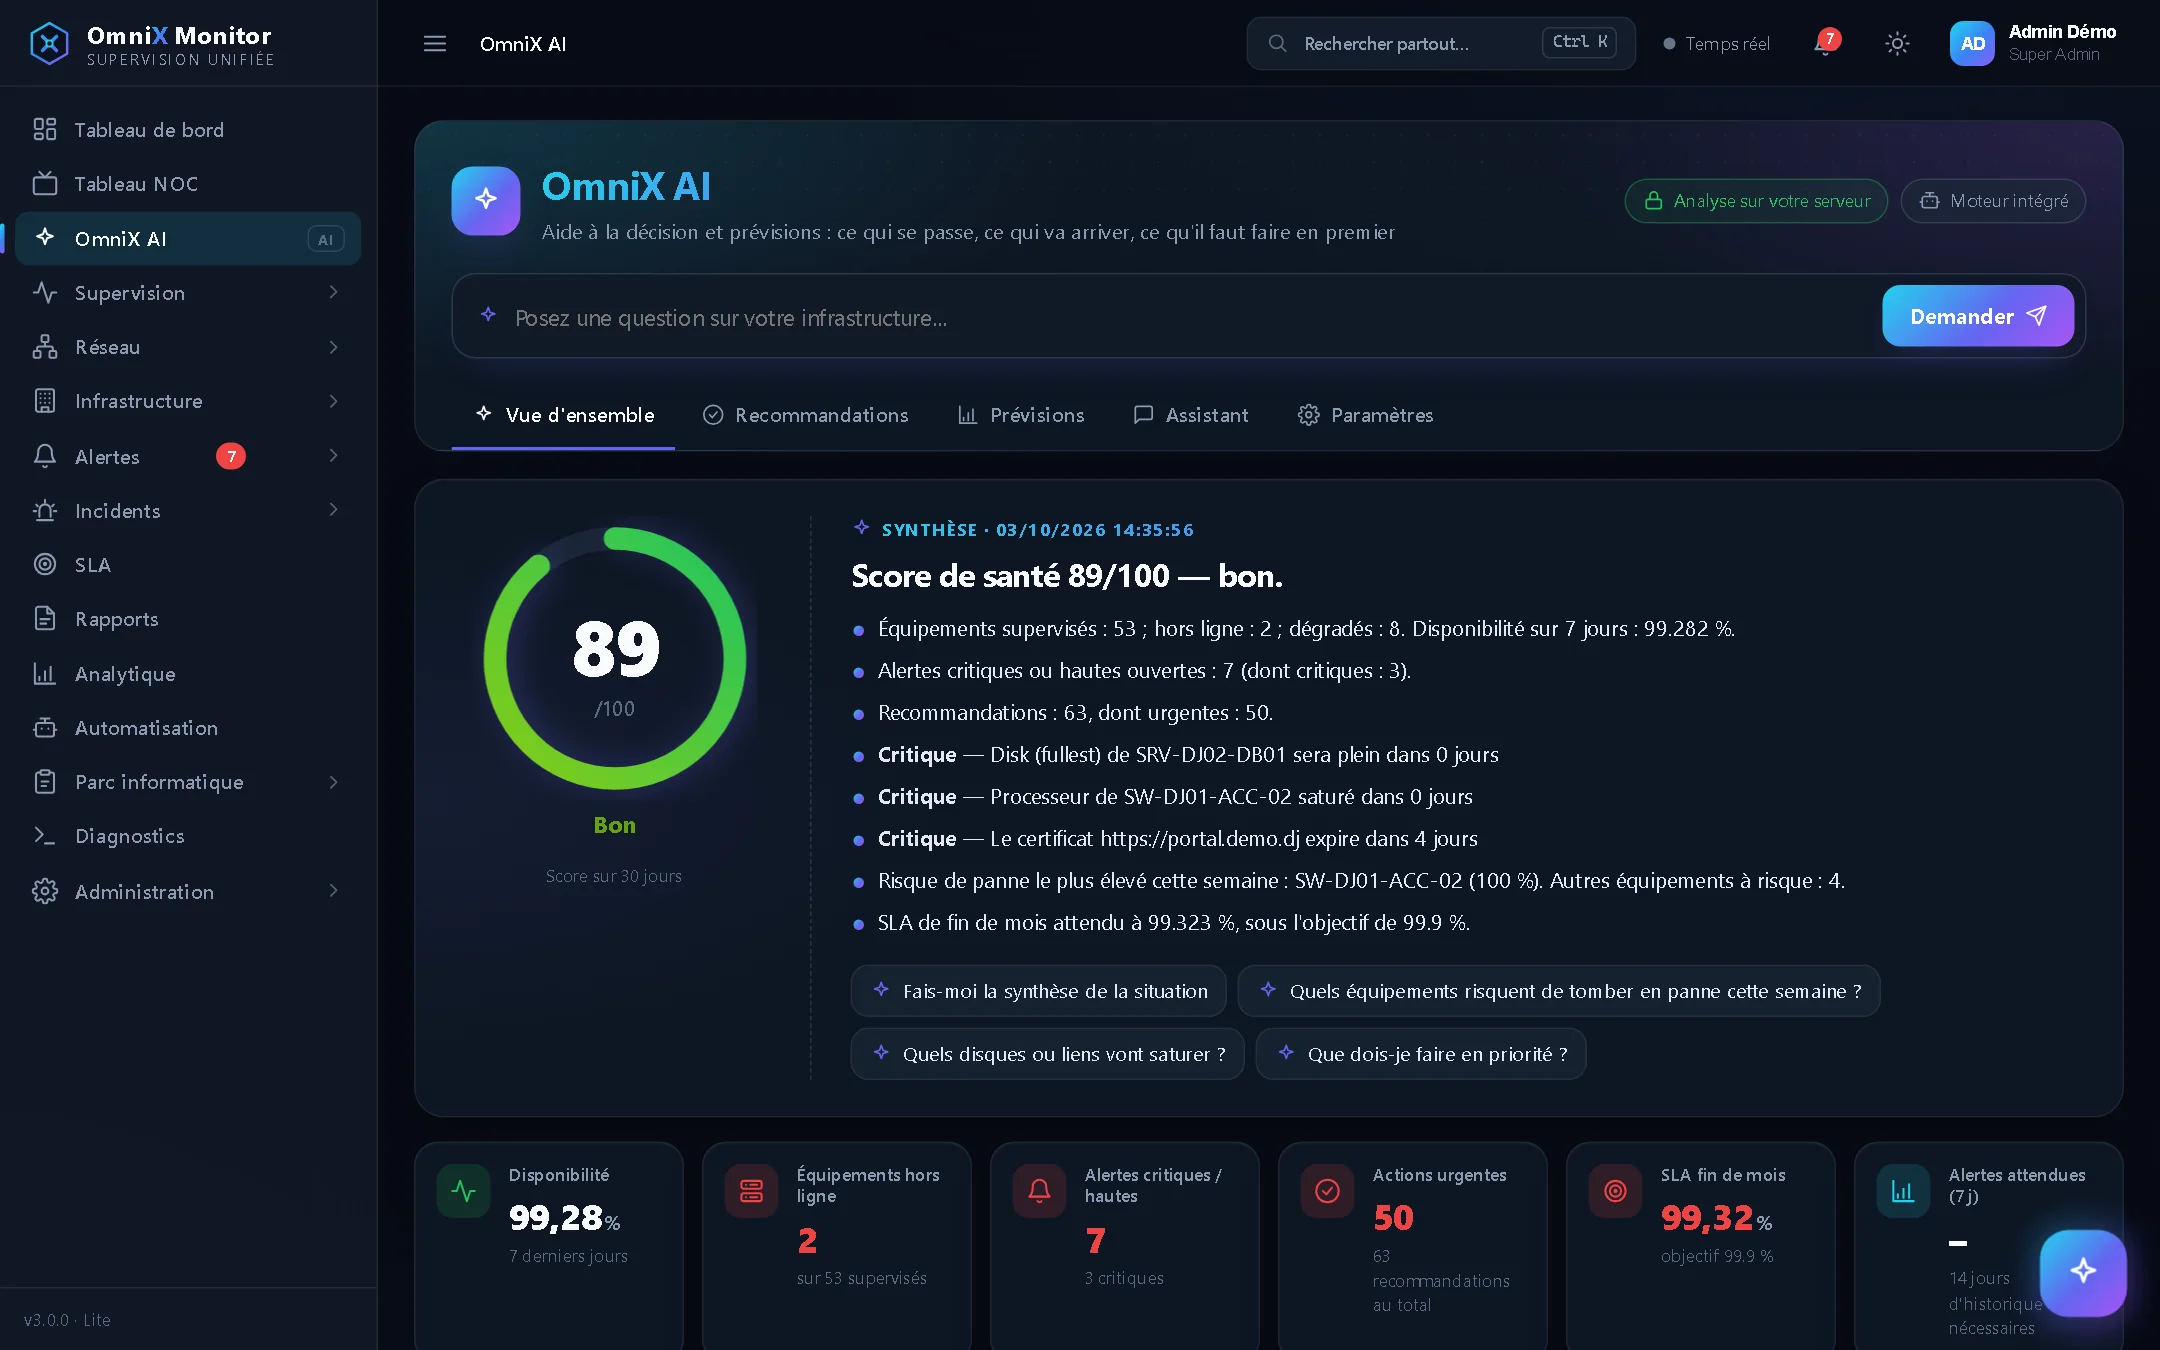2160x1350 pixels.
Task: Open Tableau de bord in sidebar
Action: (188, 130)
